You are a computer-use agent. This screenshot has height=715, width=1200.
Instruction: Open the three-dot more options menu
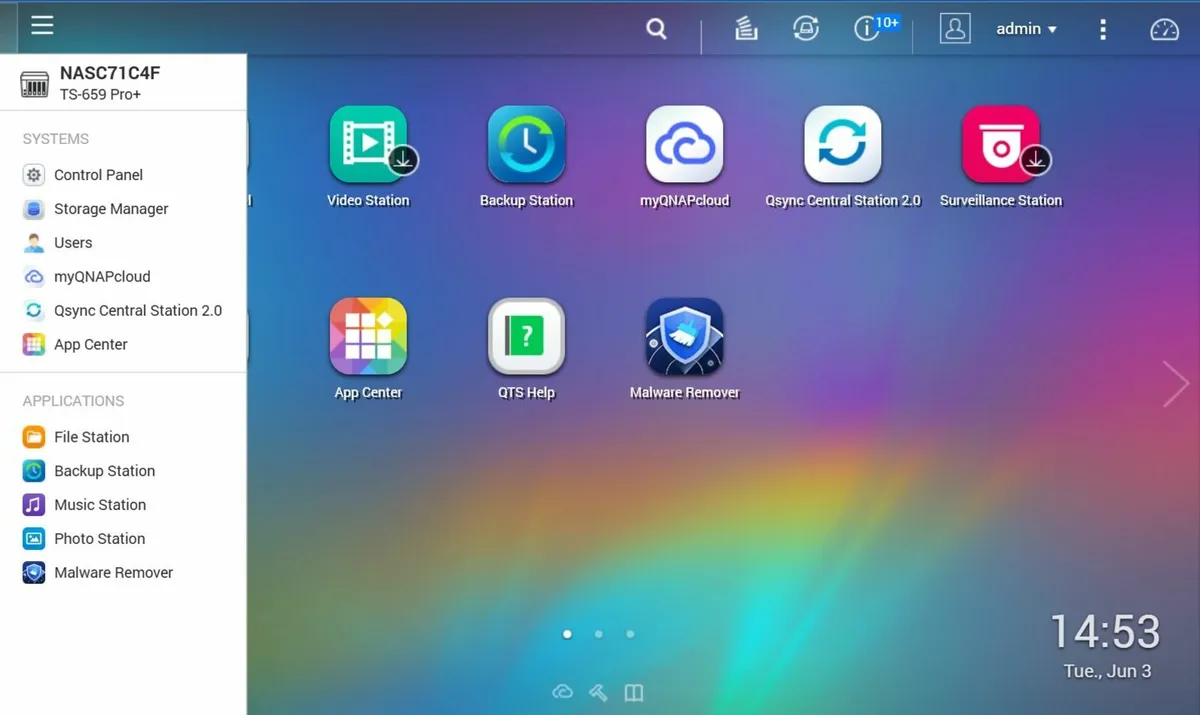pos(1103,29)
